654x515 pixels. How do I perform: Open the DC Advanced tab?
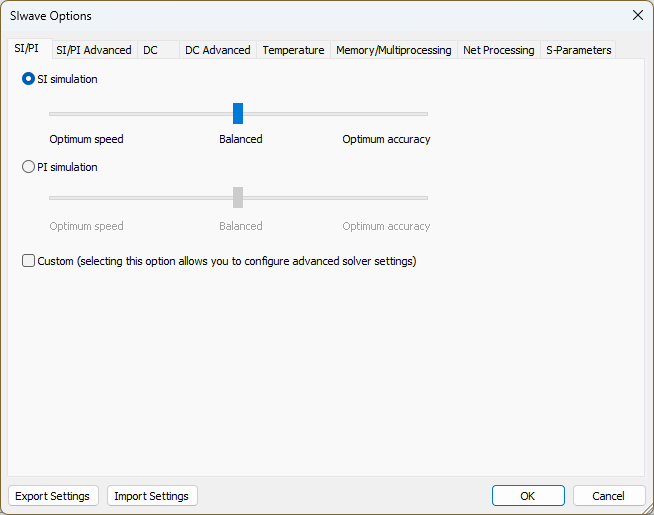(x=217, y=50)
